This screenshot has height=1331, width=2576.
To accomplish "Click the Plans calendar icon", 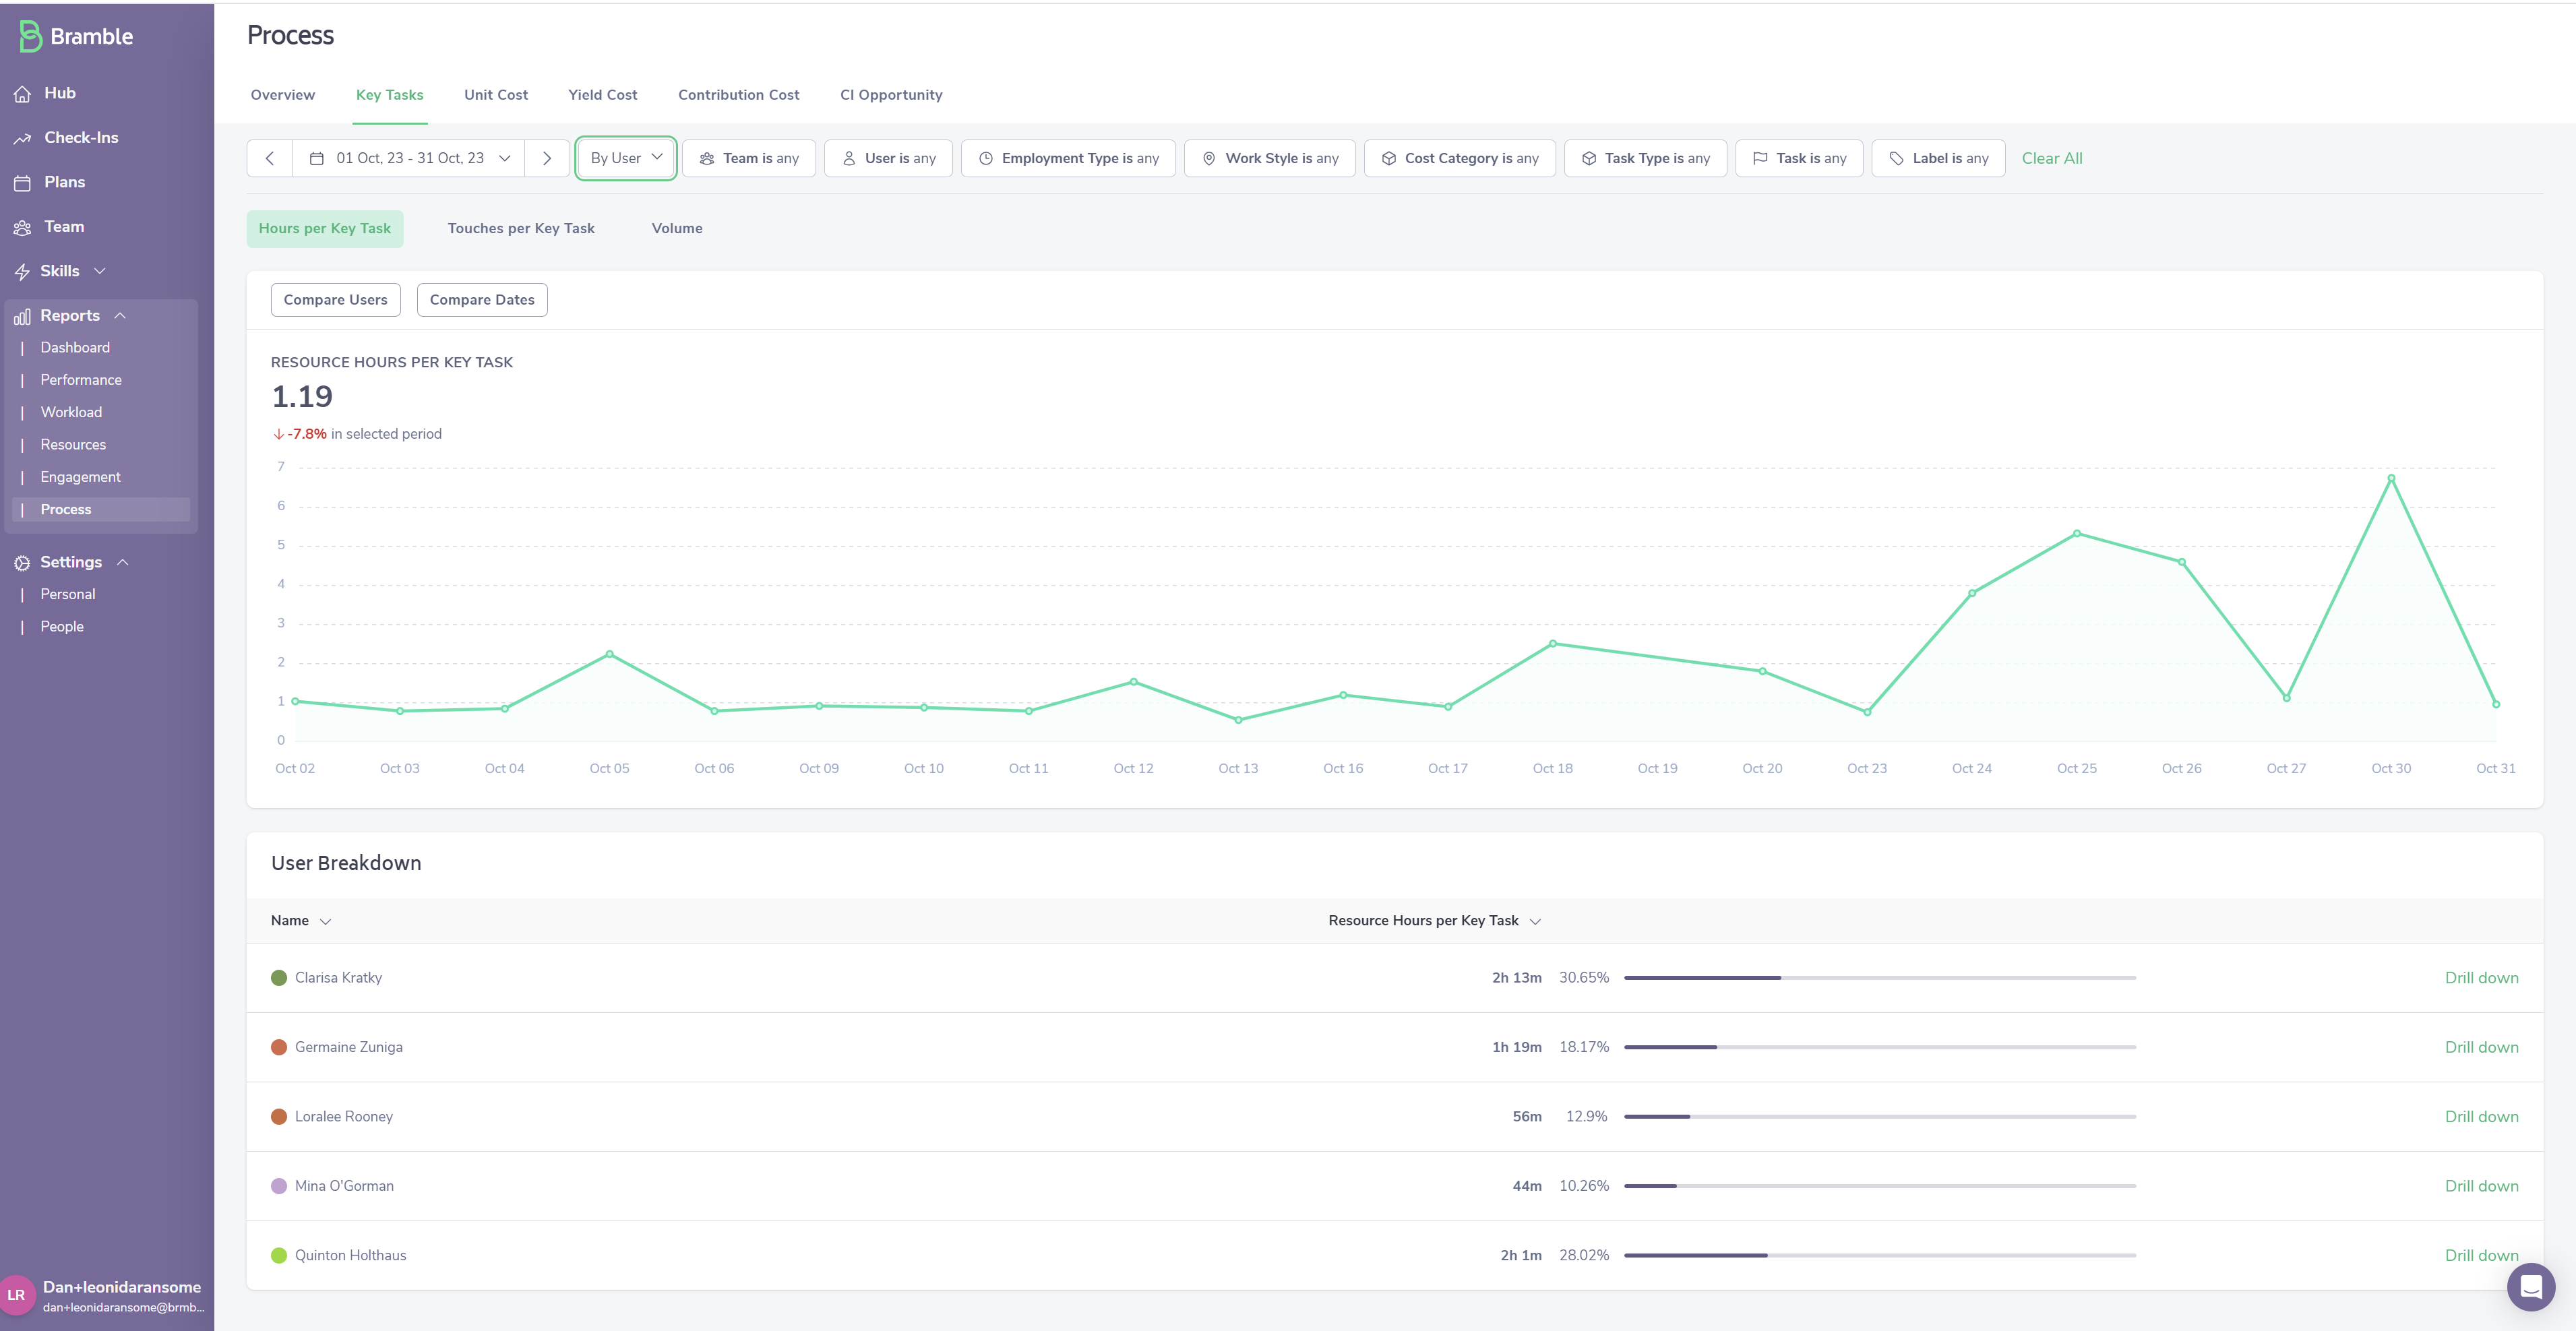I will [22, 183].
